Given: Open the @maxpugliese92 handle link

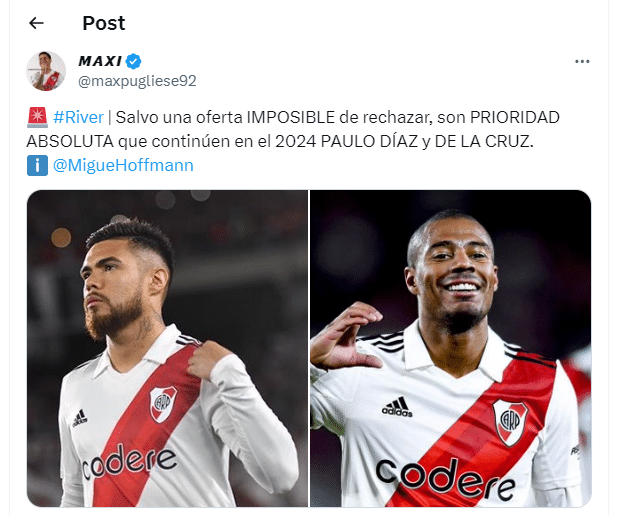Looking at the screenshot, I should [137, 81].
